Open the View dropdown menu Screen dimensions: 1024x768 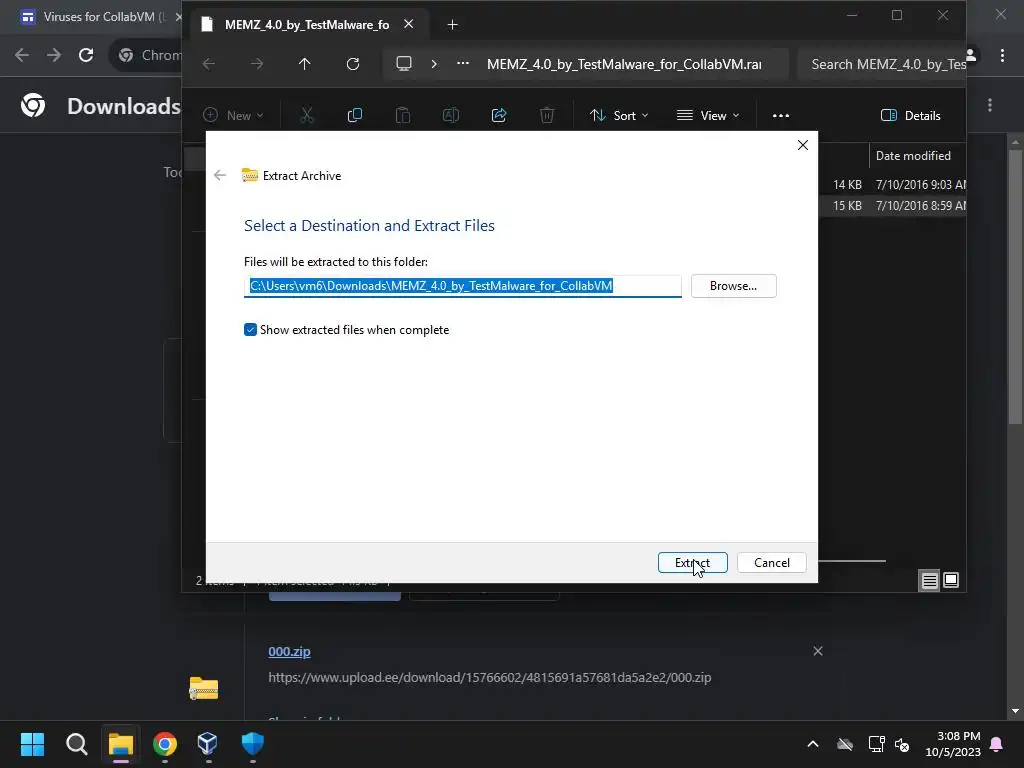tap(708, 116)
